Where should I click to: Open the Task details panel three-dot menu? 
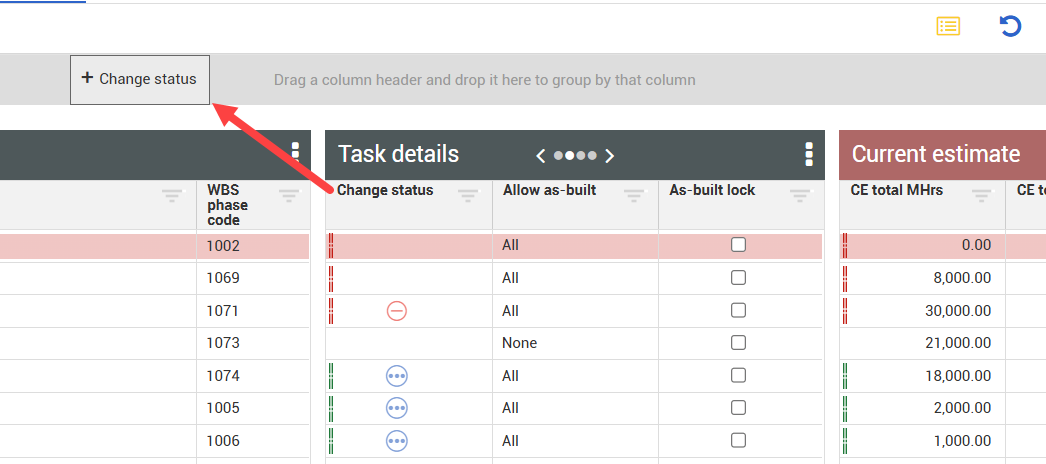(808, 154)
